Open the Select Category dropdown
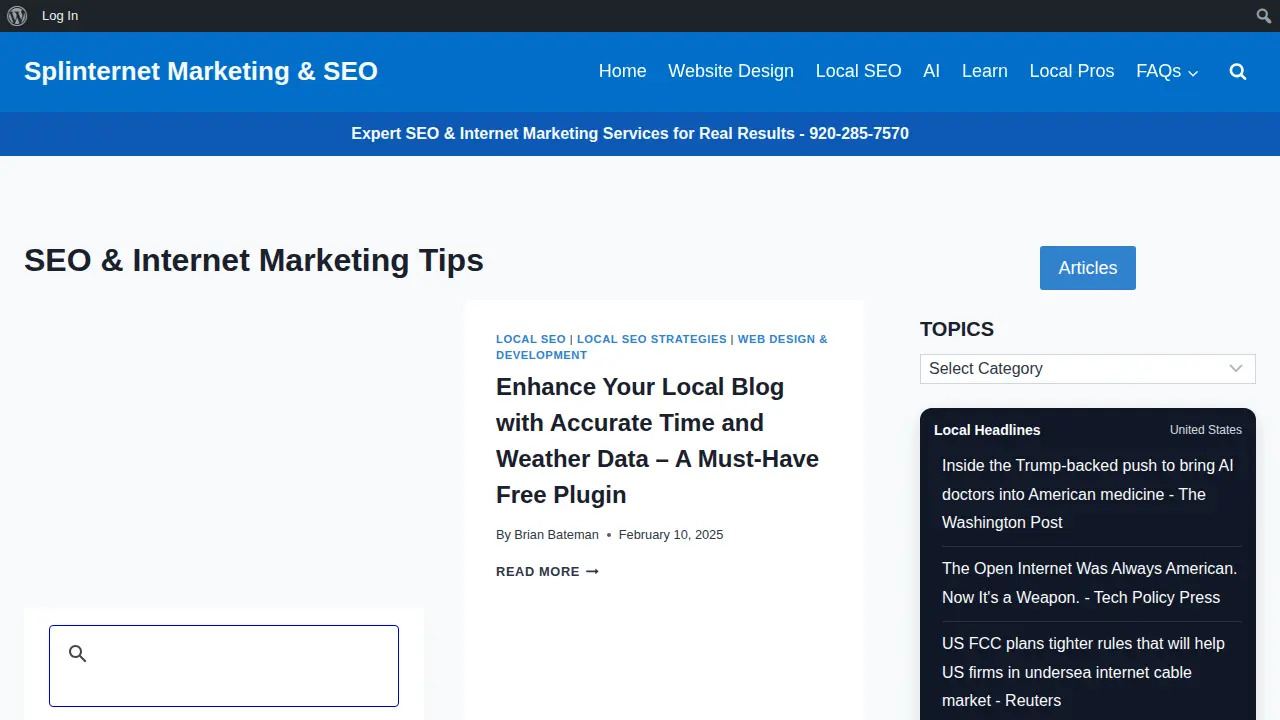This screenshot has height=720, width=1280. pos(1088,369)
